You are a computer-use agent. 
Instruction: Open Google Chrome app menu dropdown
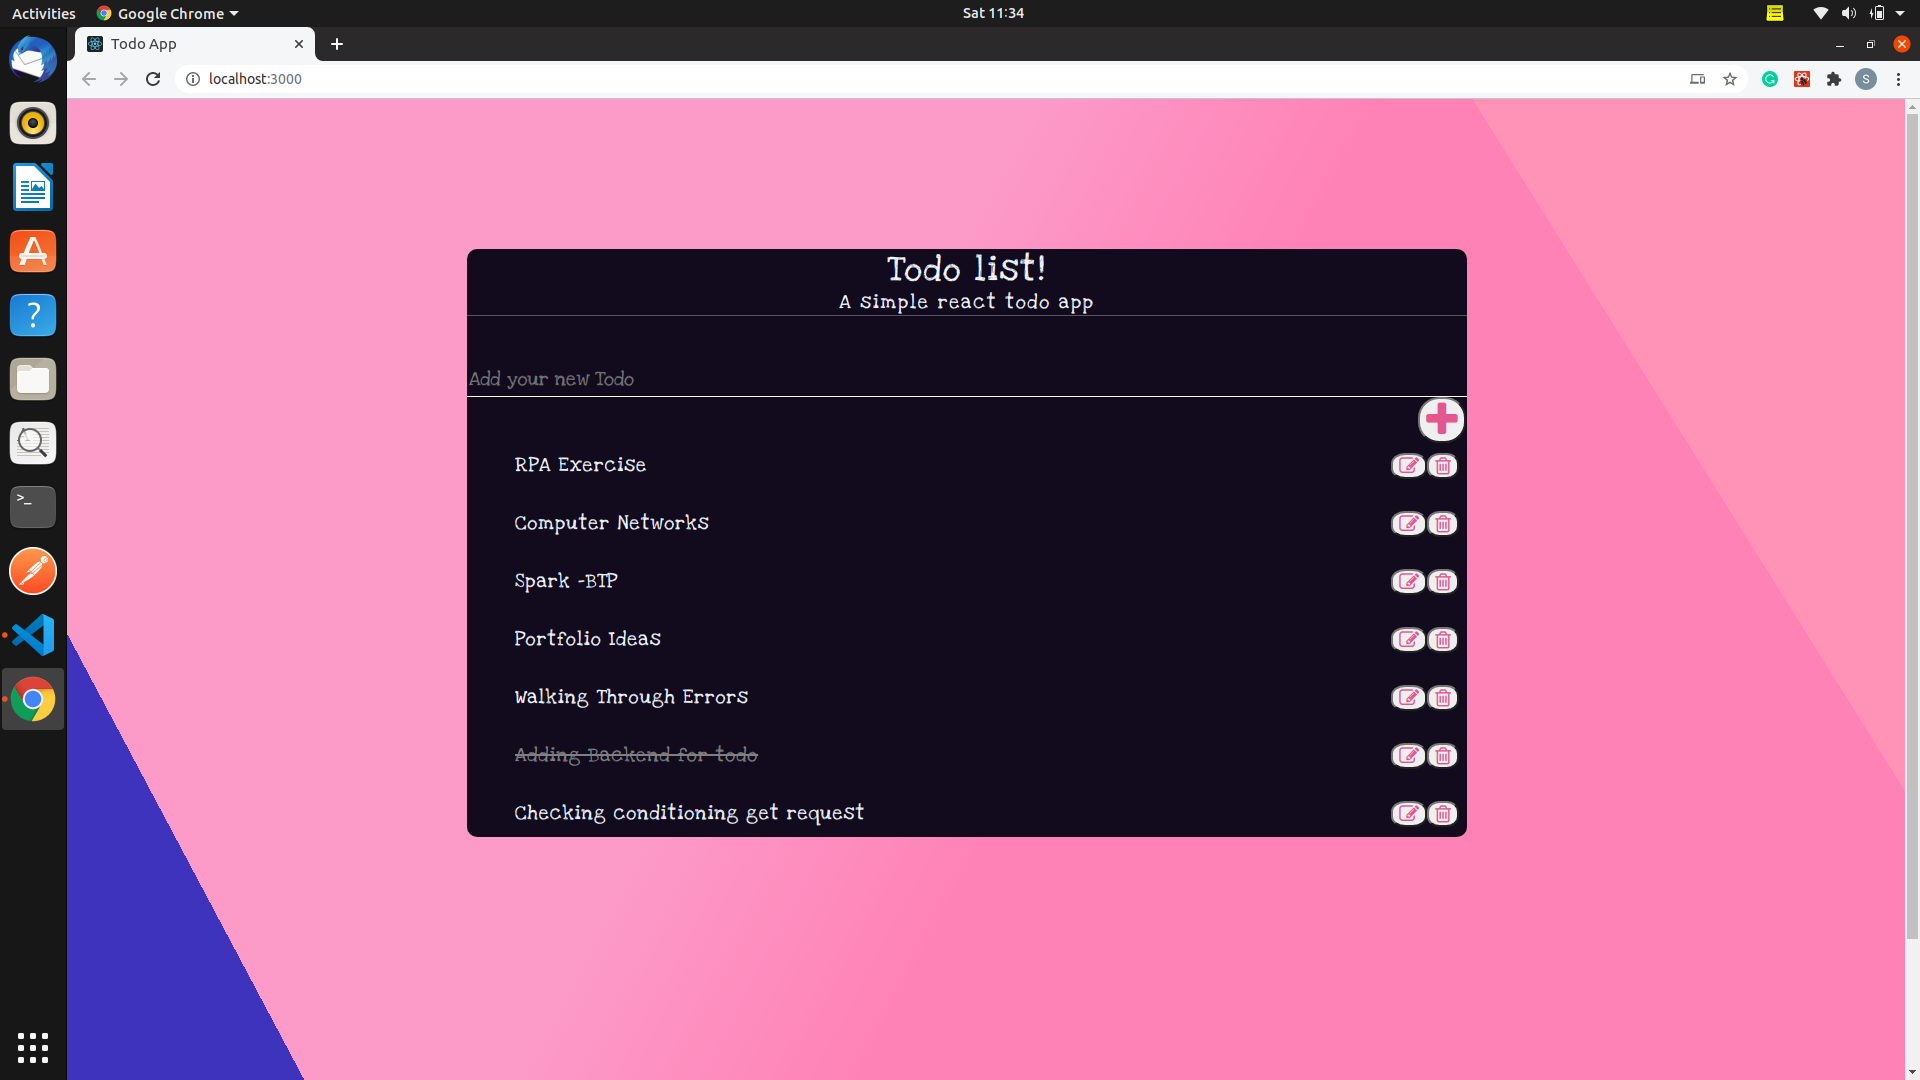click(x=167, y=13)
